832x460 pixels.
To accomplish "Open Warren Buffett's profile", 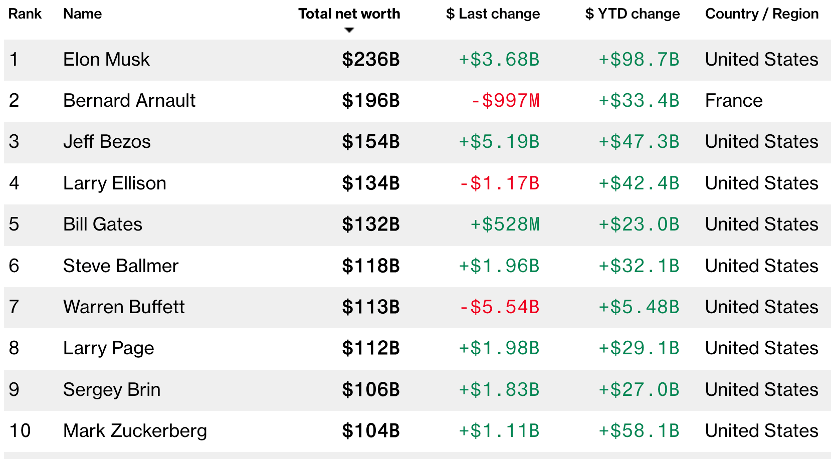I will (124, 307).
